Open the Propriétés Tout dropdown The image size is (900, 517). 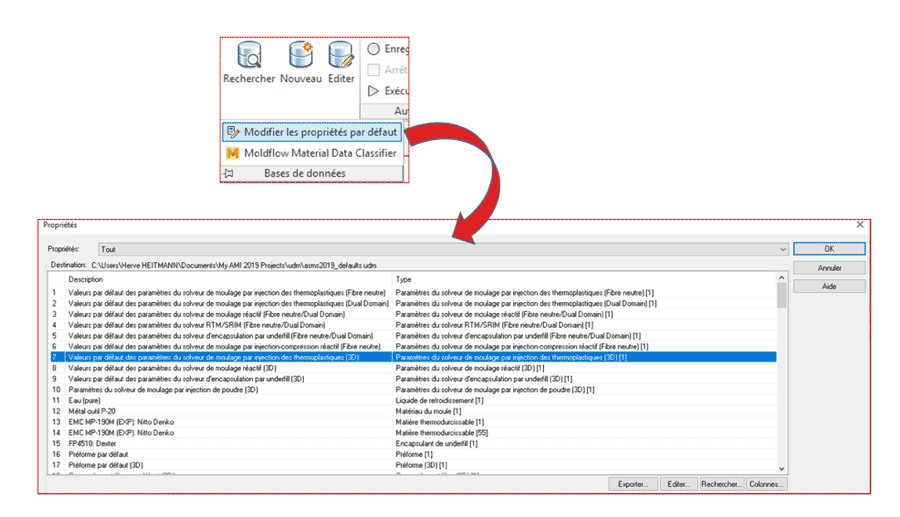(x=443, y=249)
